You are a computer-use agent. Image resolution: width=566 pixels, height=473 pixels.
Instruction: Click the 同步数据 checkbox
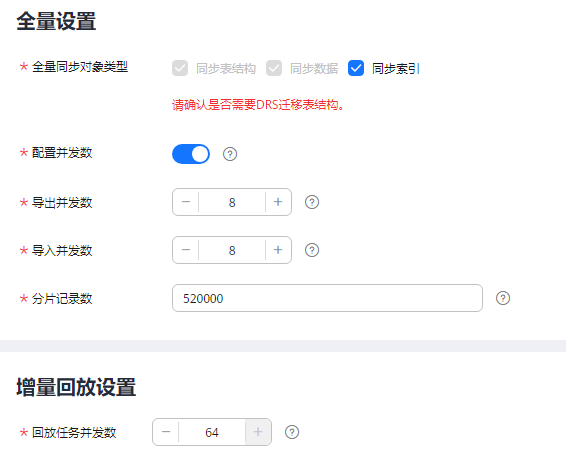(274, 68)
